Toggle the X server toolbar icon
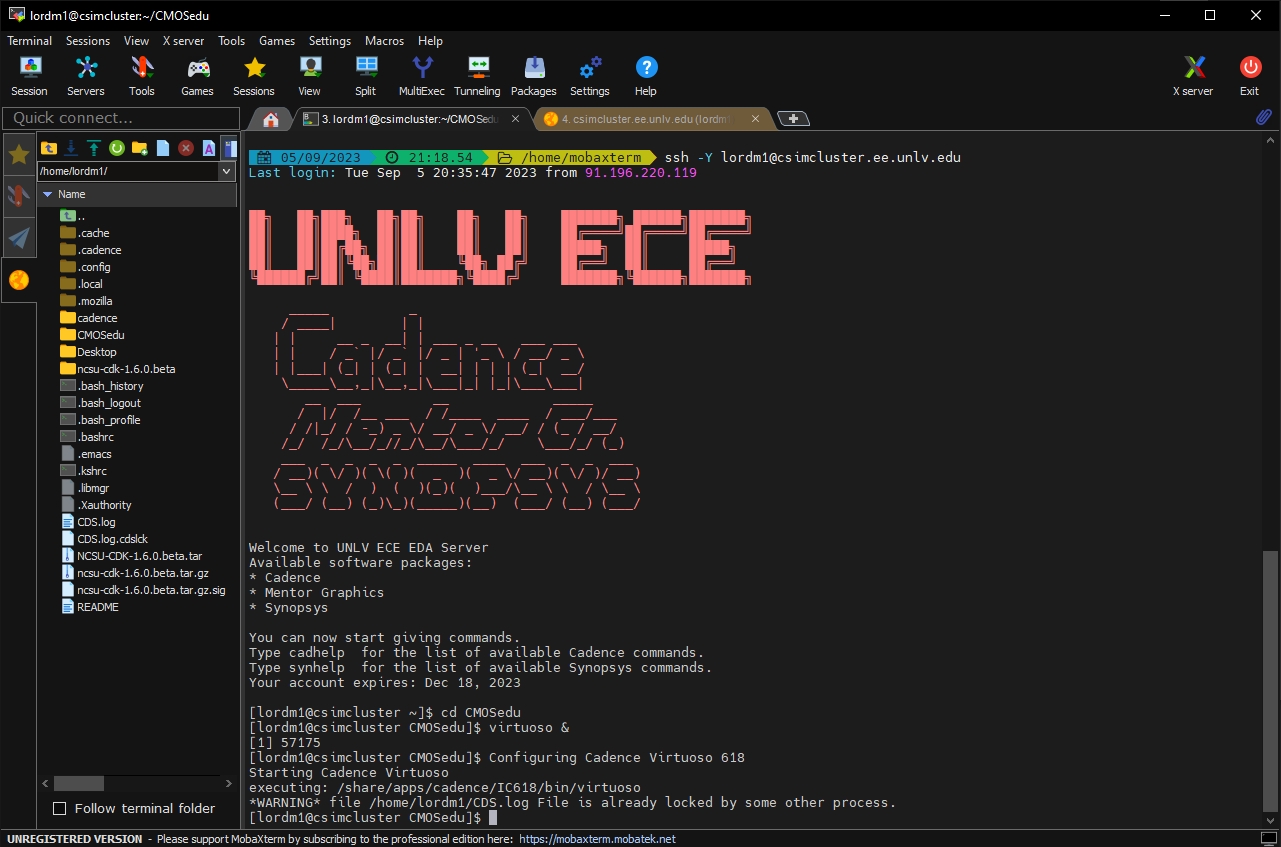This screenshot has height=847, width=1281. tap(1193, 76)
